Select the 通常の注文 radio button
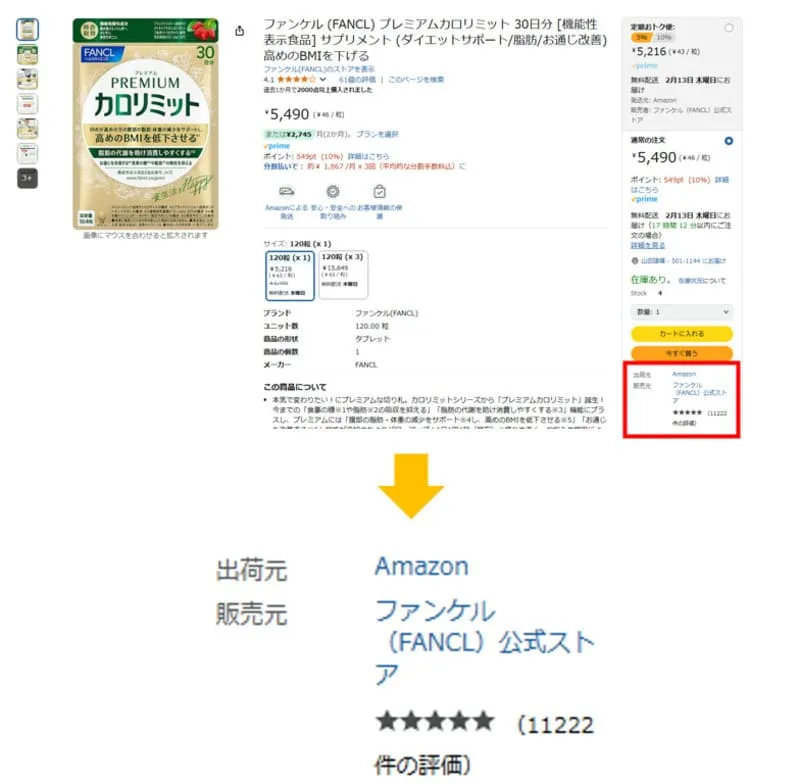 729,141
